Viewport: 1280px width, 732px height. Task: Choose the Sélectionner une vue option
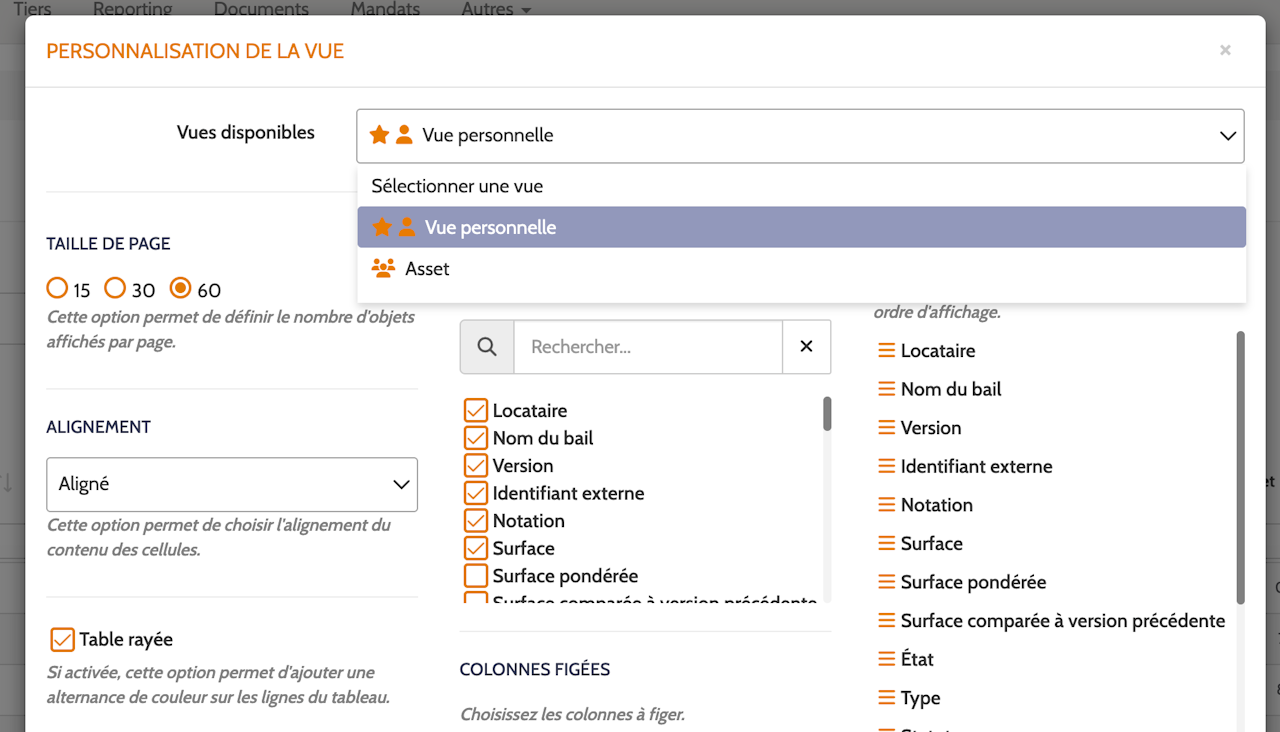pyautogui.click(x=801, y=186)
